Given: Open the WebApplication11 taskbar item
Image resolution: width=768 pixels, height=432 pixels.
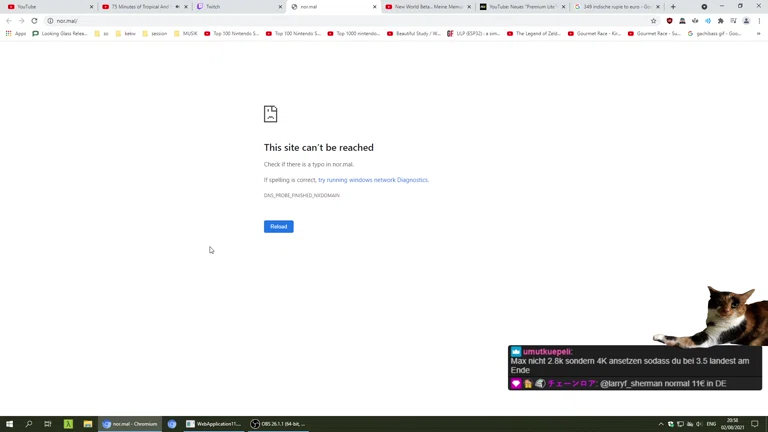Looking at the screenshot, I should coord(214,424).
